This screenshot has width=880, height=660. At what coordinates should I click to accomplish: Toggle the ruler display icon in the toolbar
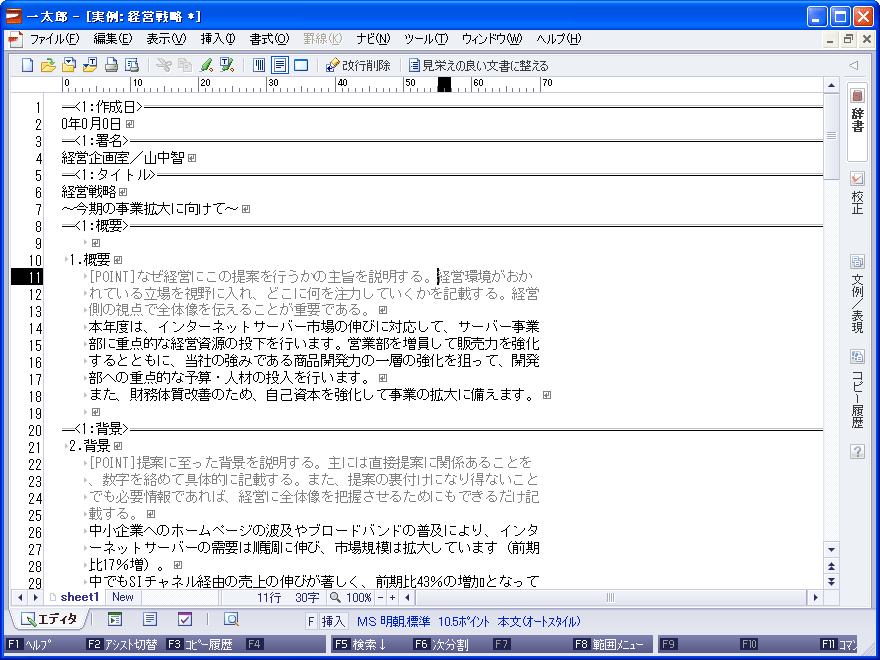(258, 66)
